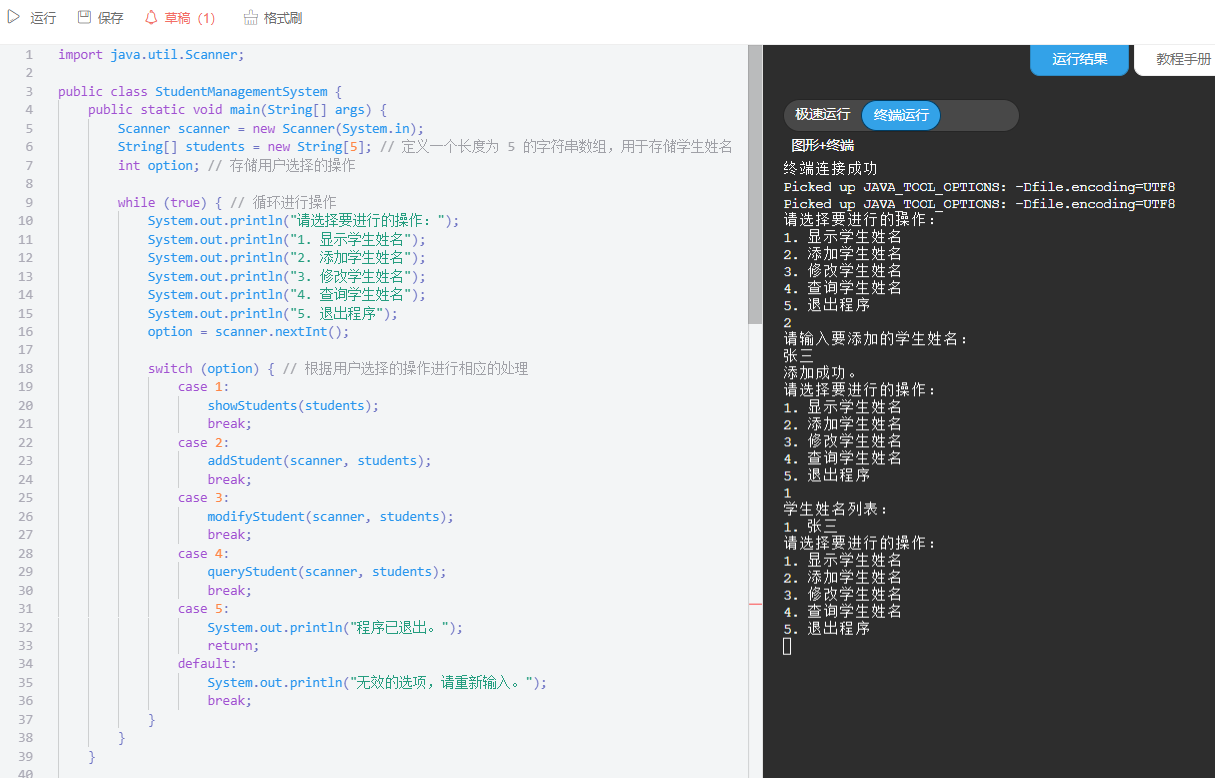Click 'while (true) {' code line

pyautogui.click(x=170, y=202)
